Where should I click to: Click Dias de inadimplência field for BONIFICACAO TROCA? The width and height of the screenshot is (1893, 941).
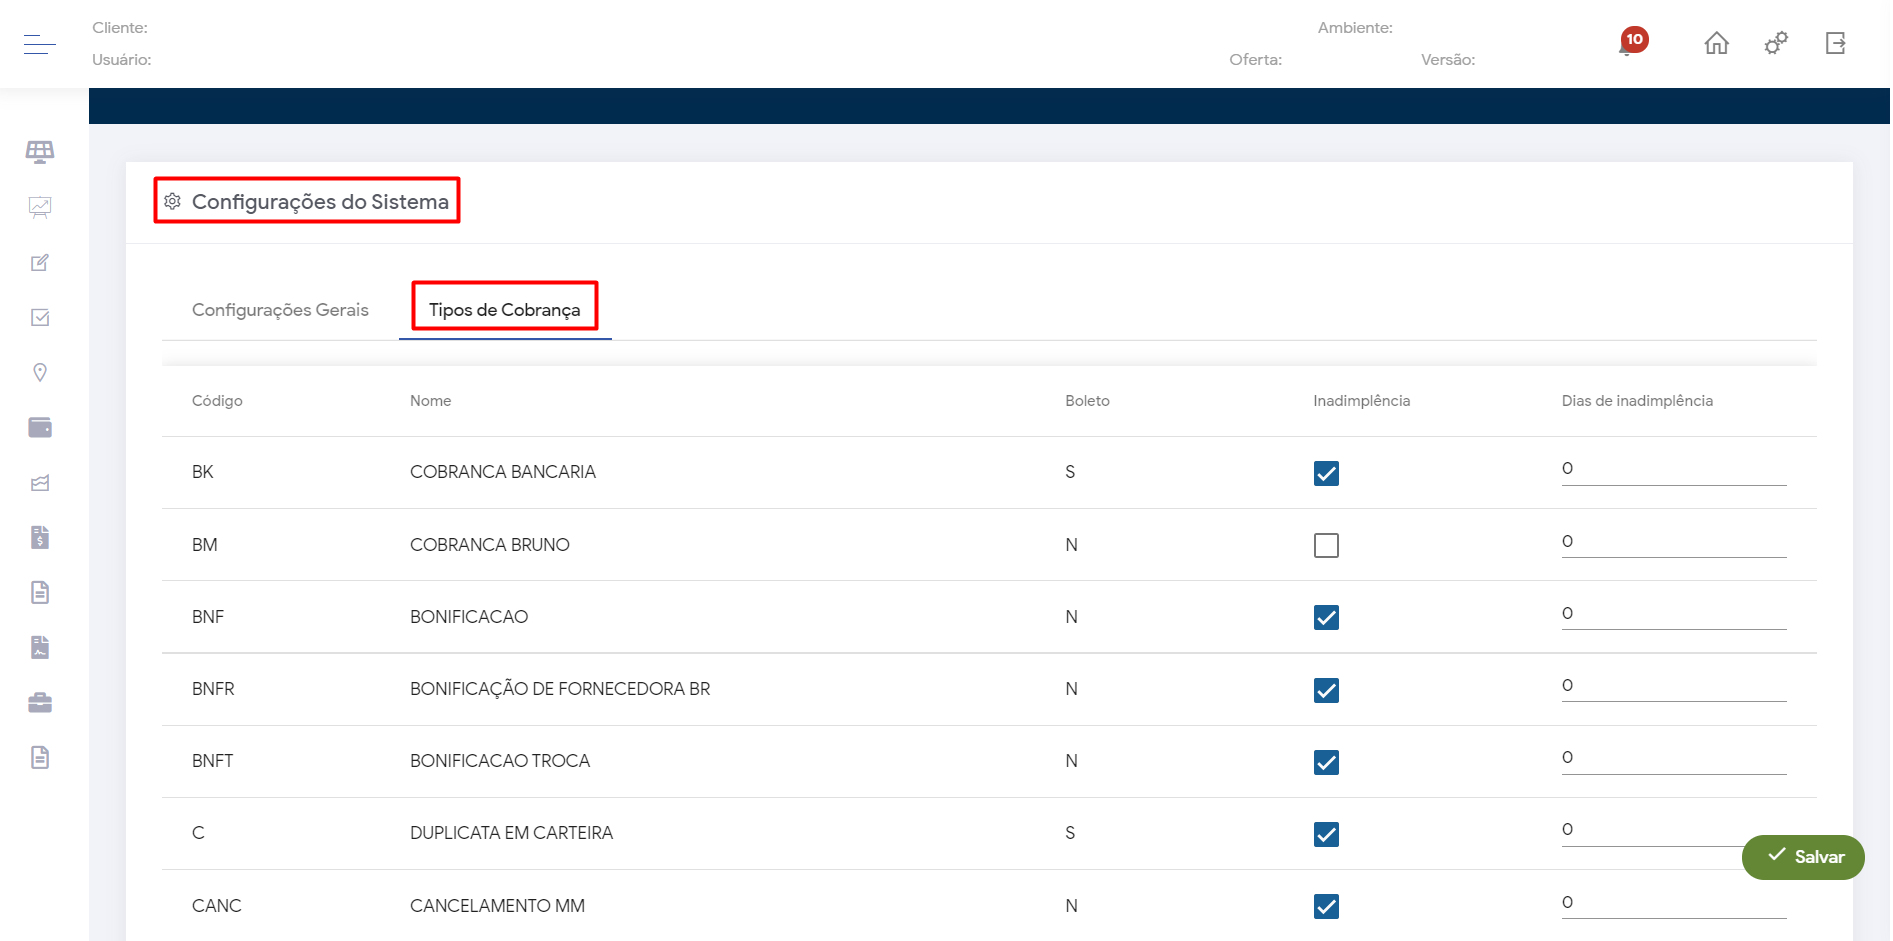tap(1673, 758)
